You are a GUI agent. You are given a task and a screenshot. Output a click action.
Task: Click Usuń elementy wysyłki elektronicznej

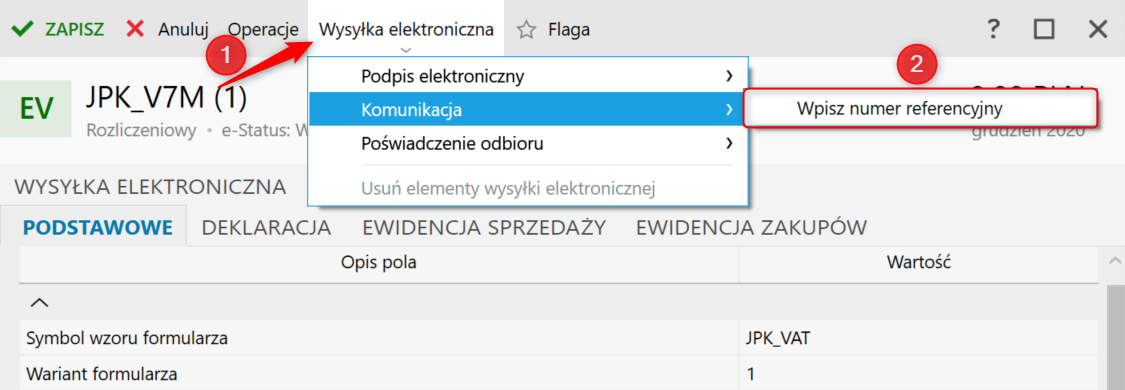click(509, 189)
